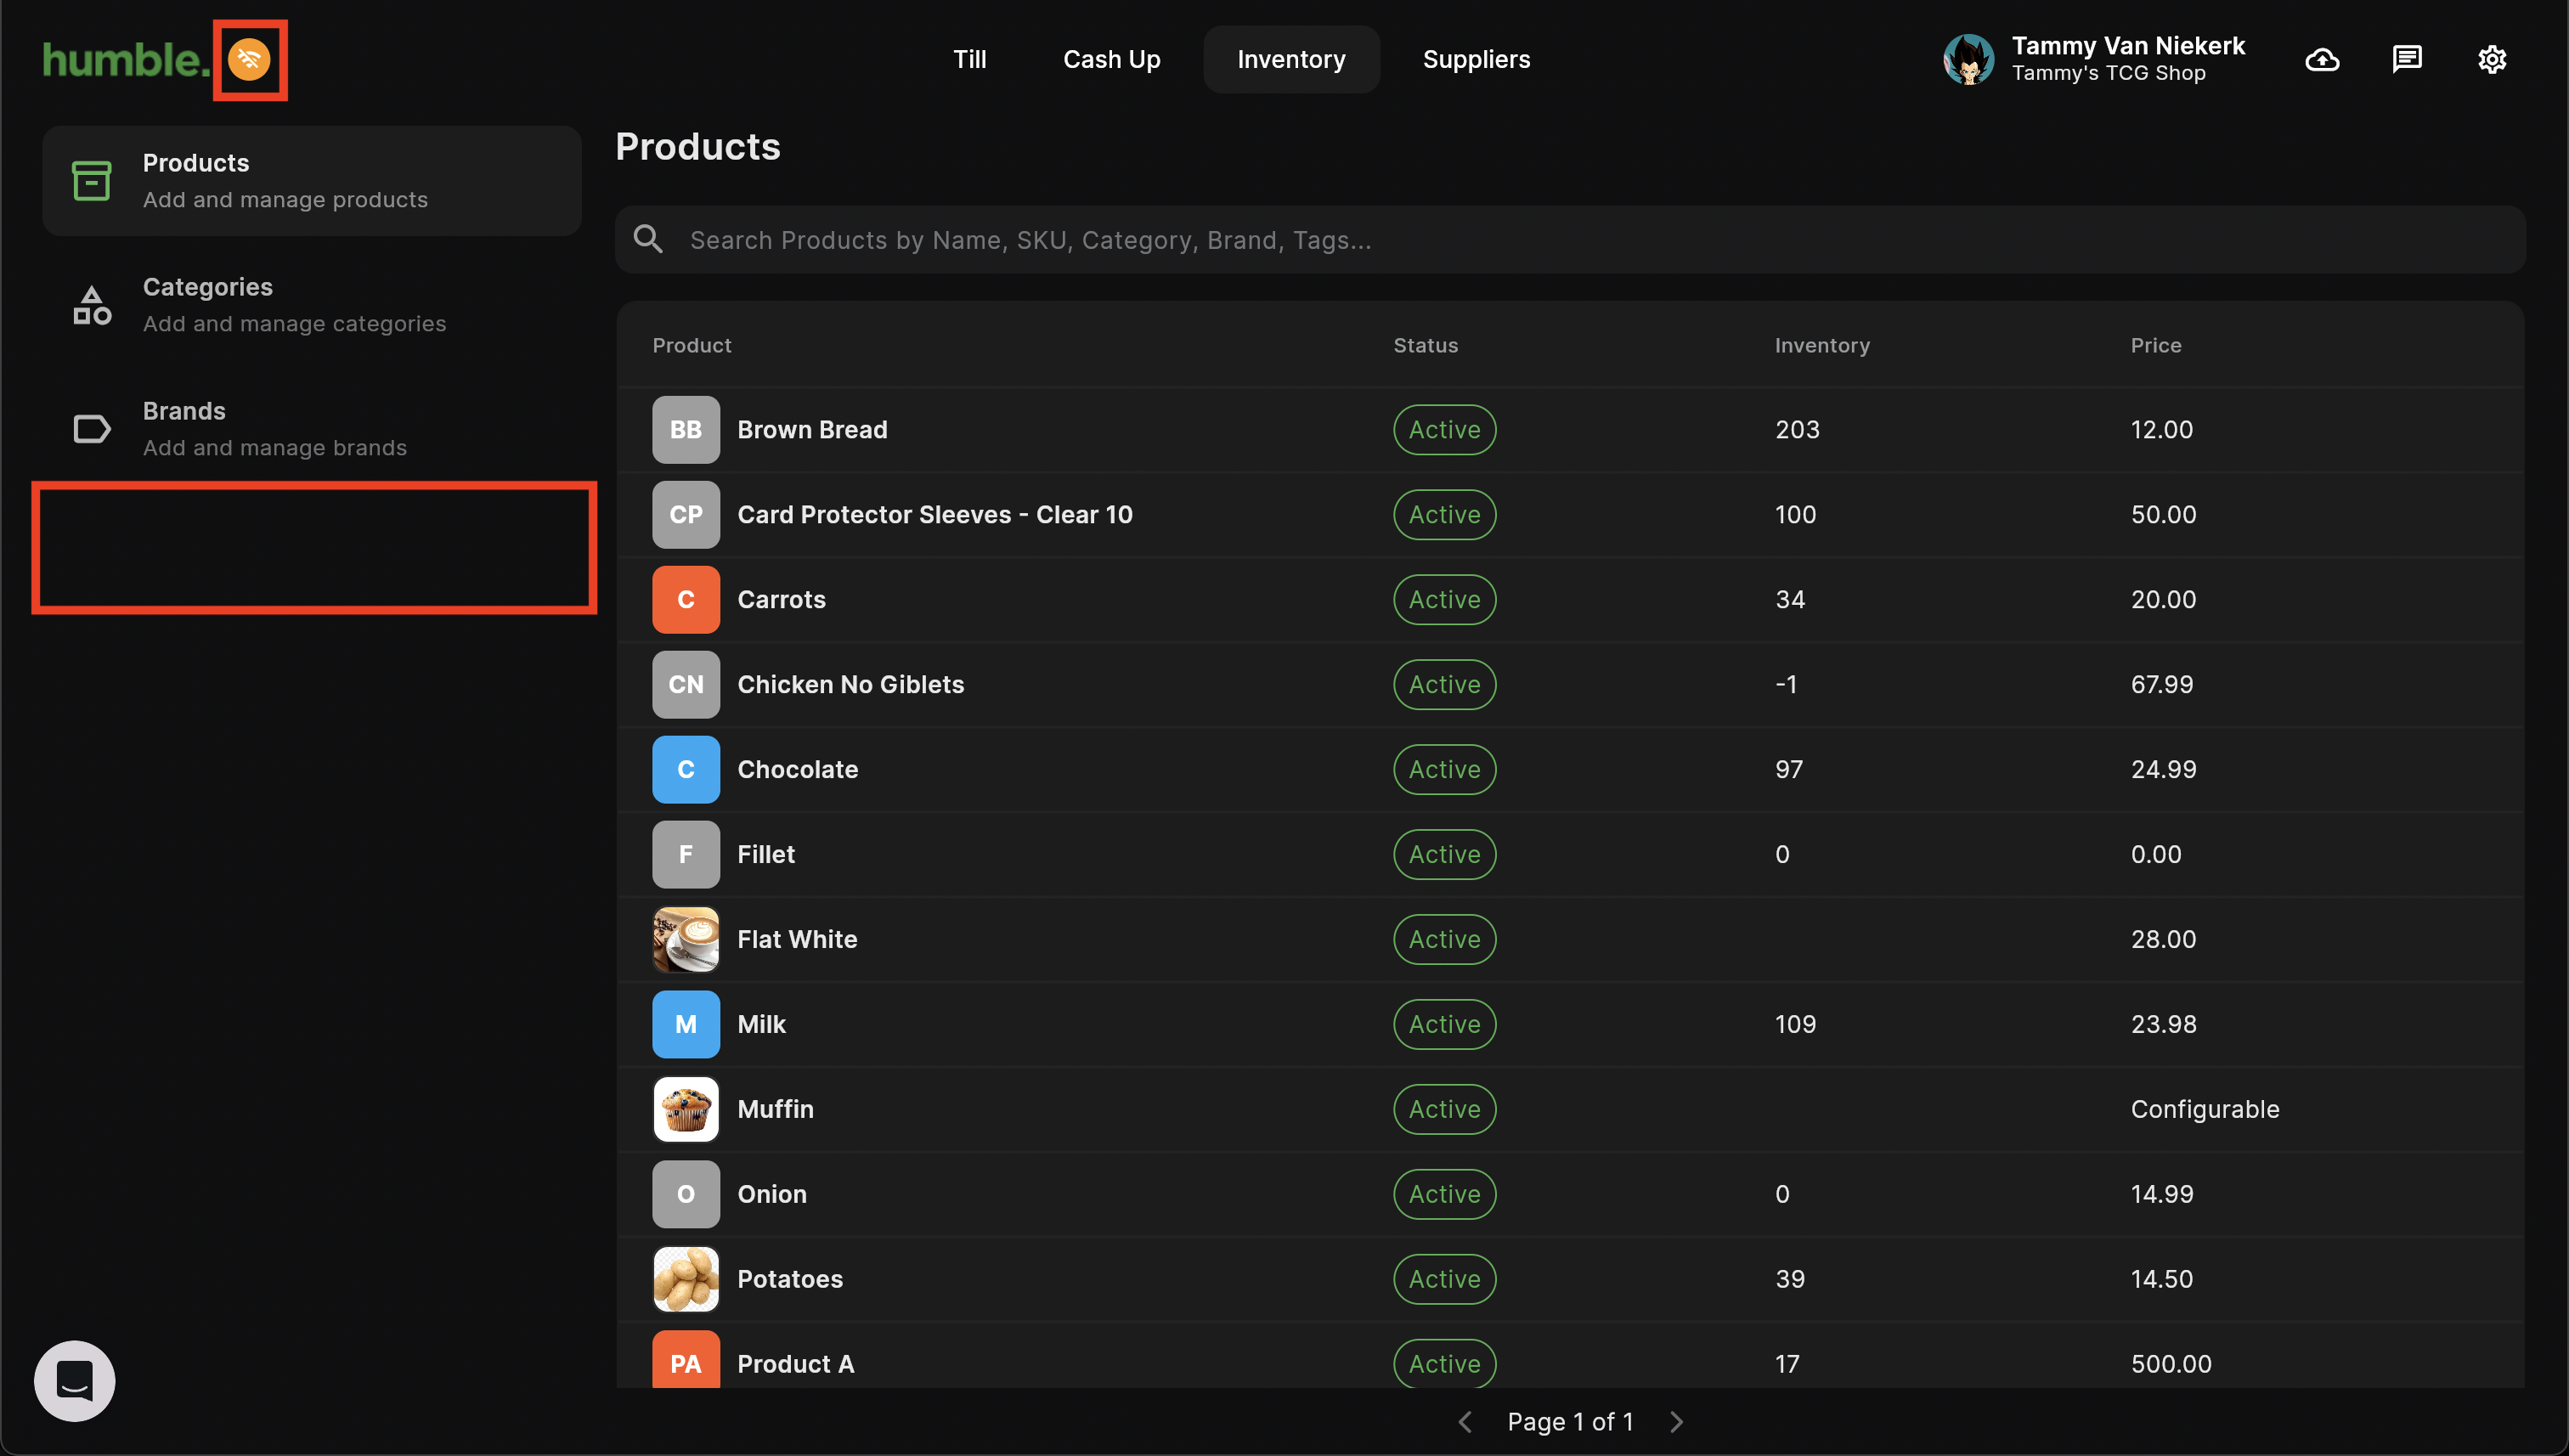Click the Active badge for Brown Bread

(1444, 429)
